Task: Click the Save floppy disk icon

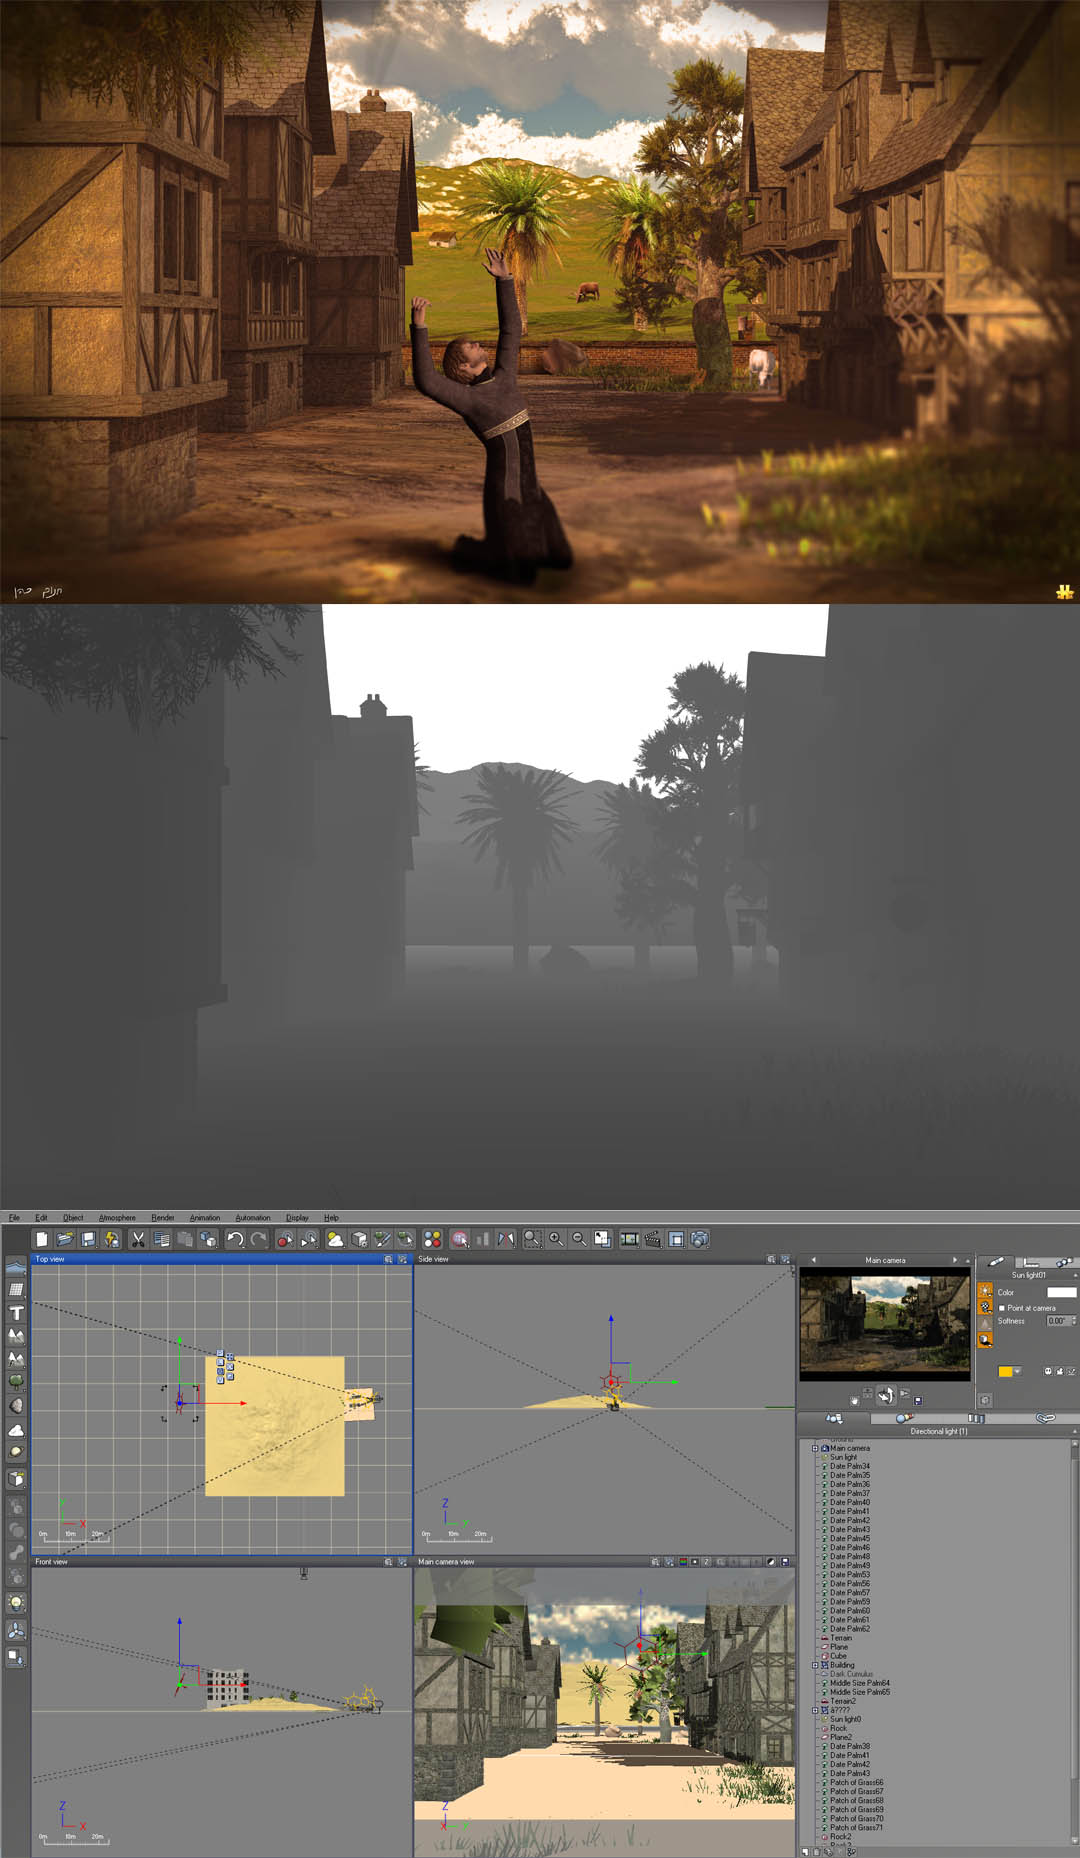Action: pos(88,1239)
